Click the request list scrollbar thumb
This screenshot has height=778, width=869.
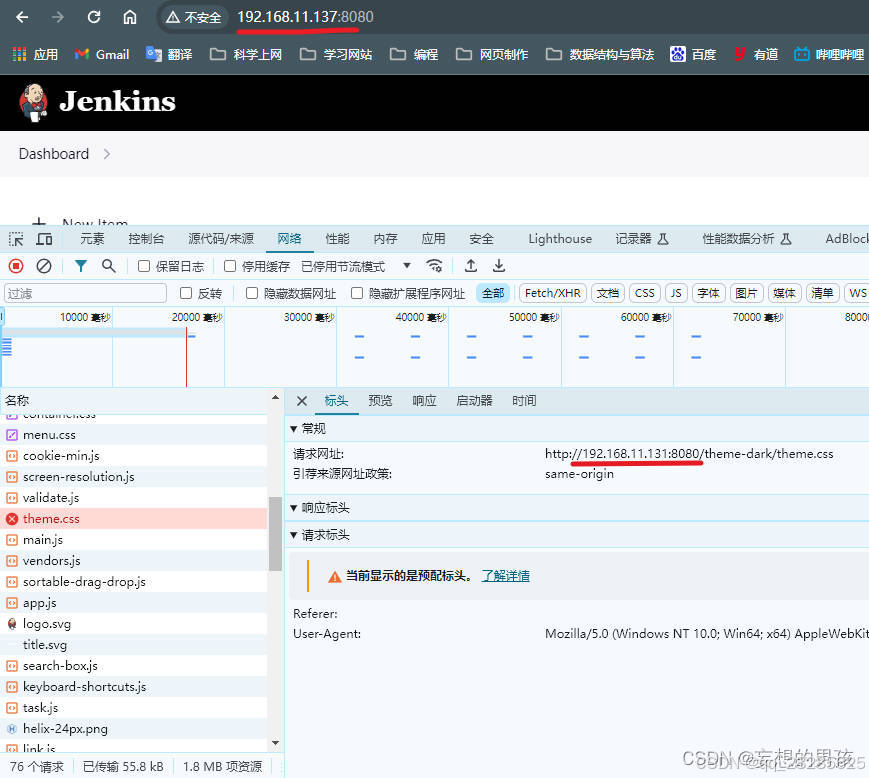pyautogui.click(x=275, y=534)
